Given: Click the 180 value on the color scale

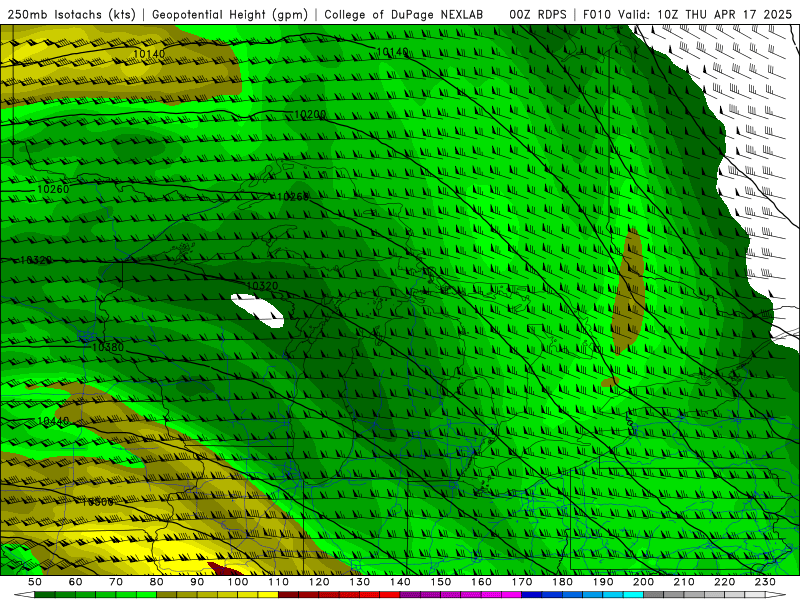Looking at the screenshot, I should (x=562, y=582).
